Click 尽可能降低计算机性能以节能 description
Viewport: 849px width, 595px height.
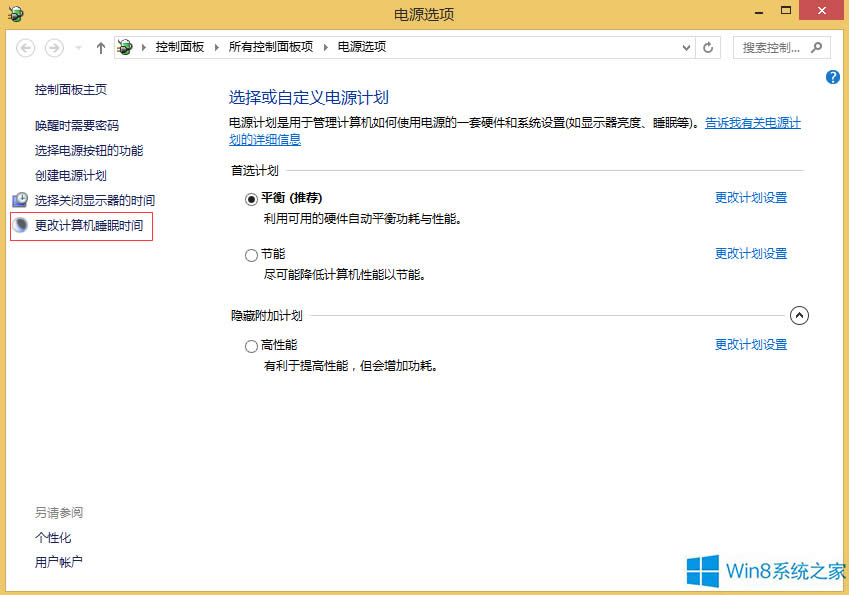pos(345,275)
